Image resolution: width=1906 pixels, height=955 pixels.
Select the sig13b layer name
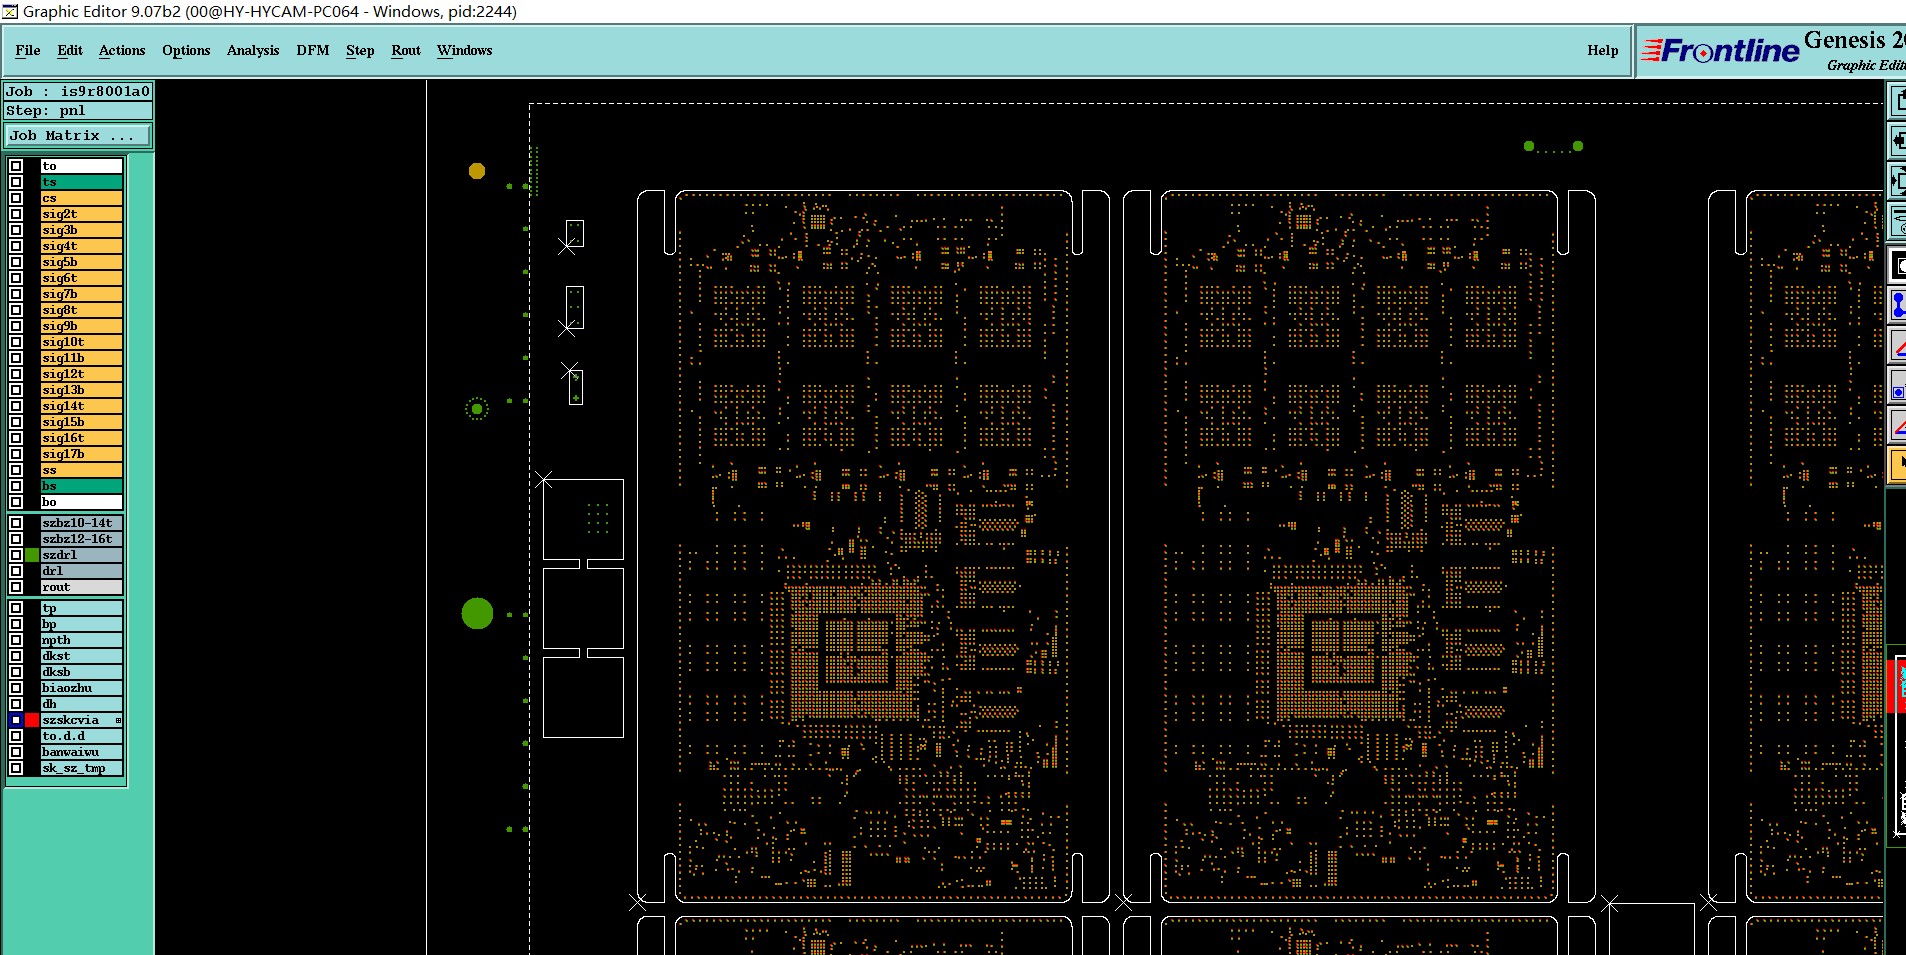point(81,390)
